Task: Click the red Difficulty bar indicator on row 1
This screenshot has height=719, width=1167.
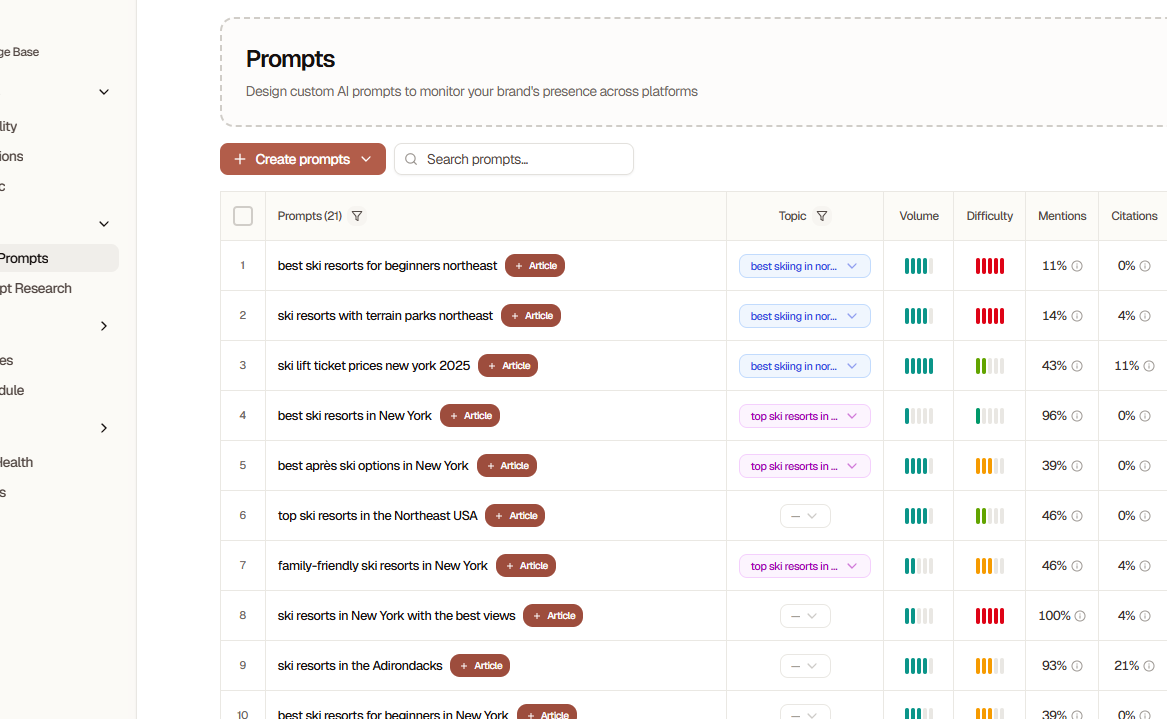Action: [x=989, y=265]
